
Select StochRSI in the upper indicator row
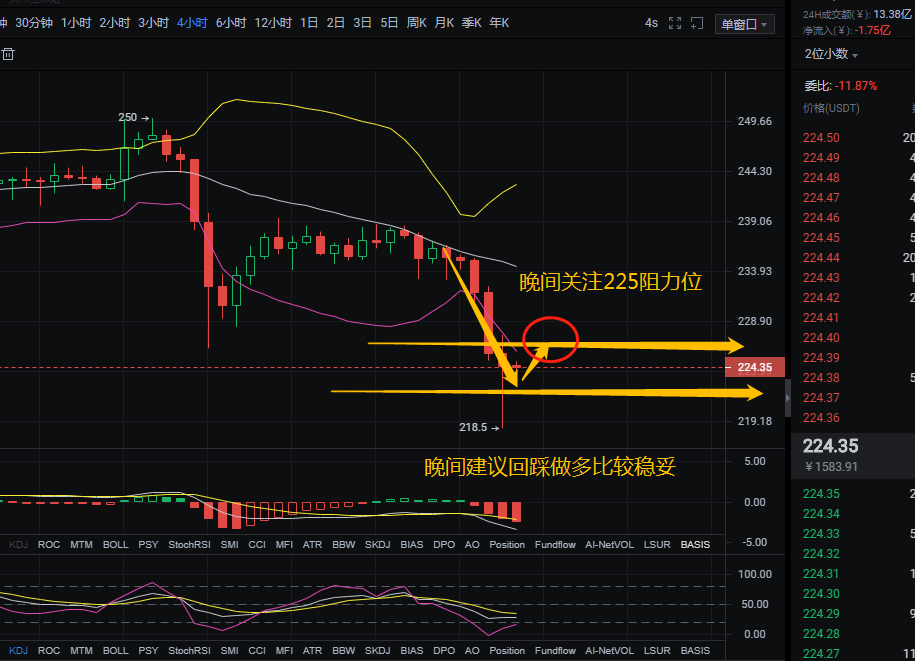pos(189,544)
